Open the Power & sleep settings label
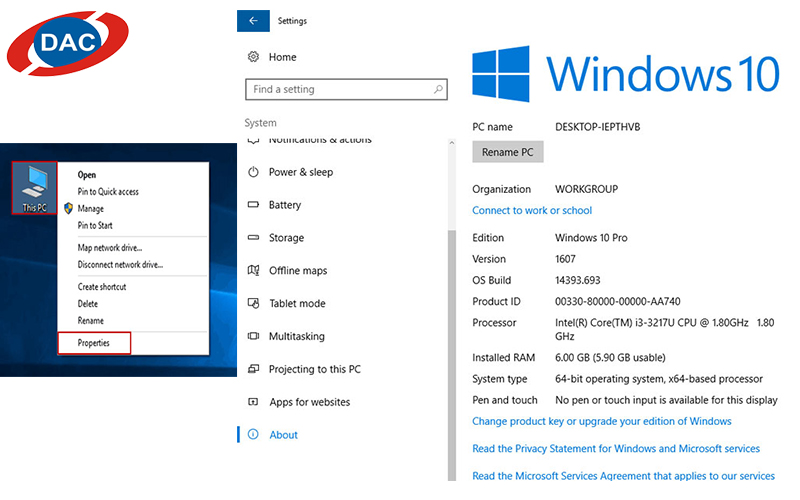The image size is (800, 500). click(301, 172)
